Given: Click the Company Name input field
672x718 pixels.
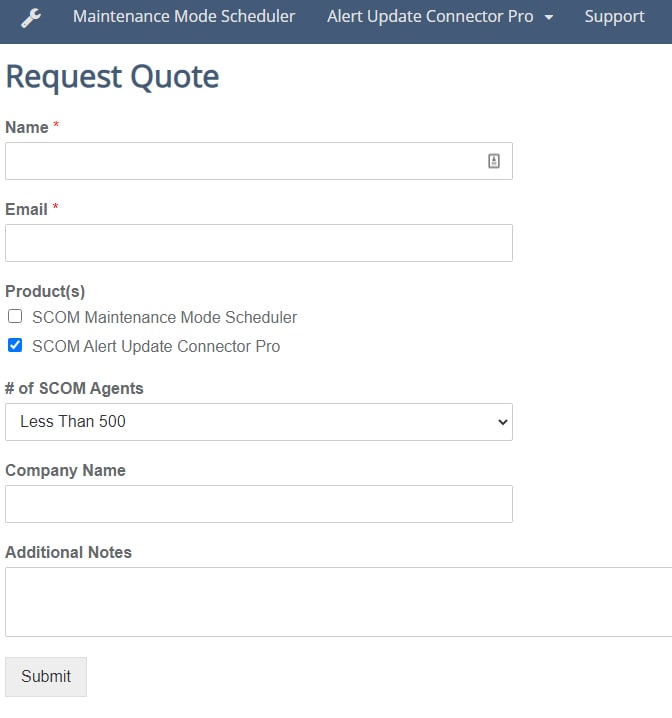Looking at the screenshot, I should pyautogui.click(x=259, y=504).
